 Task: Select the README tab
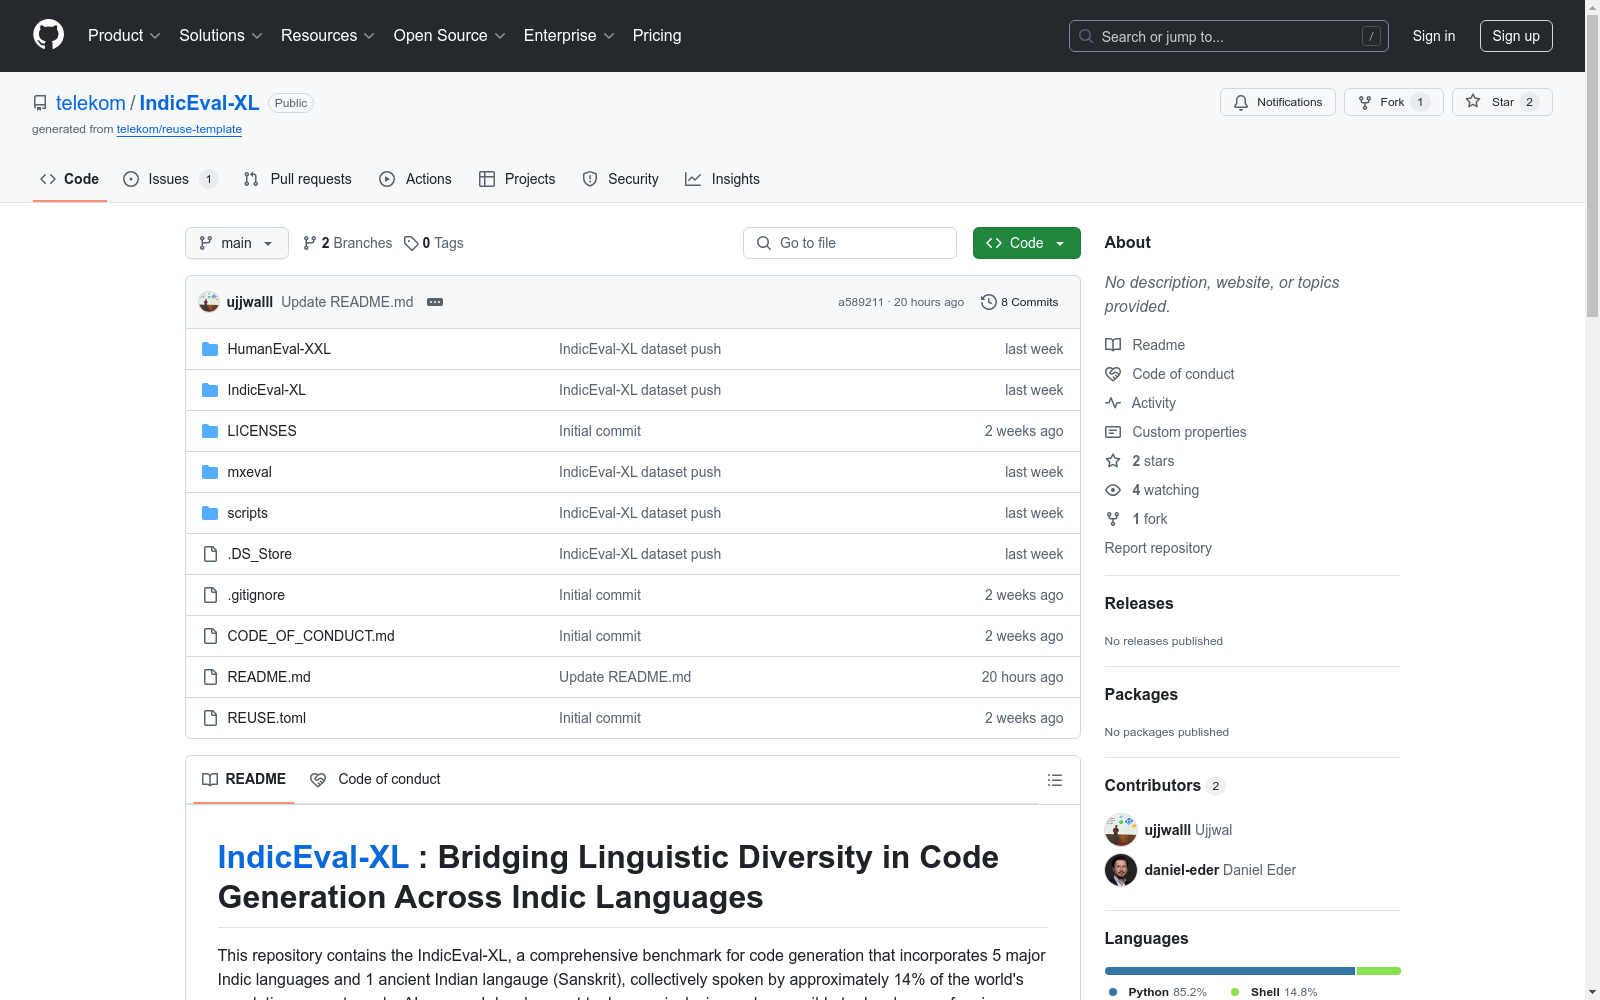click(x=244, y=780)
